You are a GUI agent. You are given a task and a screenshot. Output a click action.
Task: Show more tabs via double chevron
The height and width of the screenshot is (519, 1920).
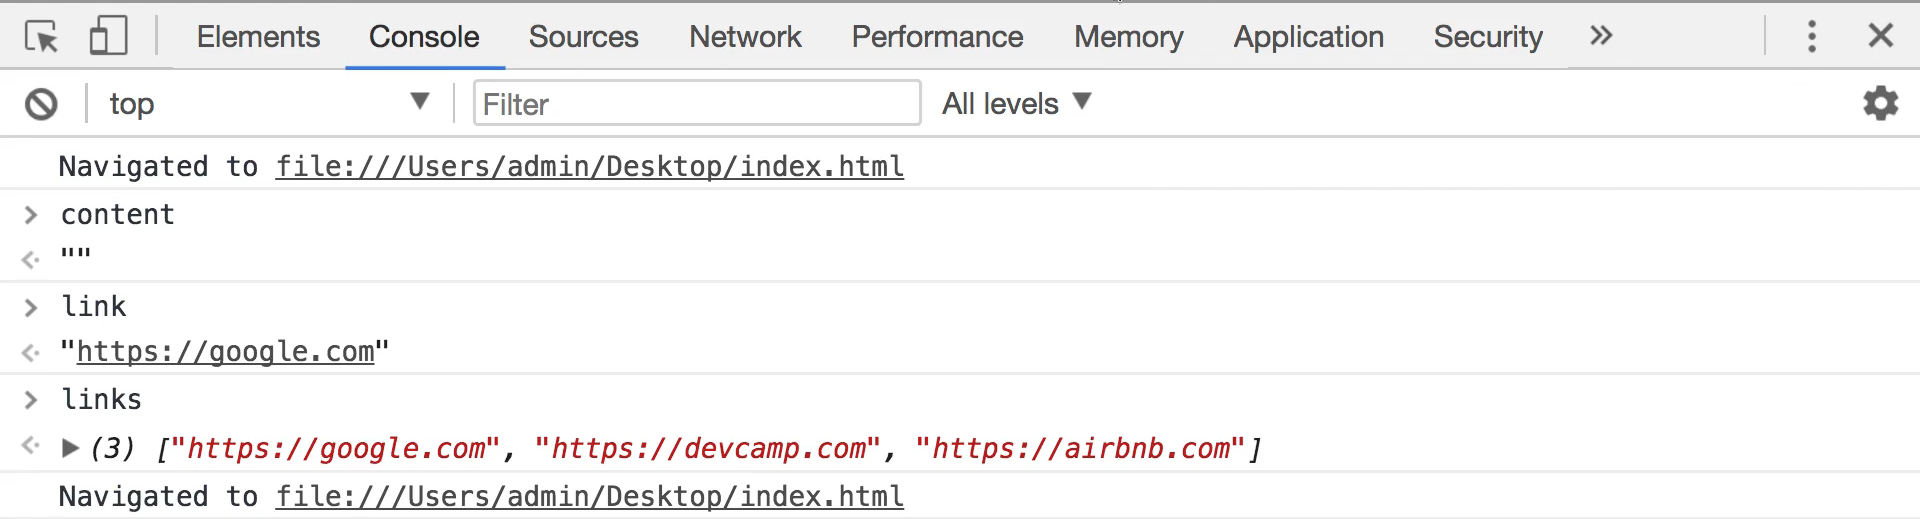1601,36
